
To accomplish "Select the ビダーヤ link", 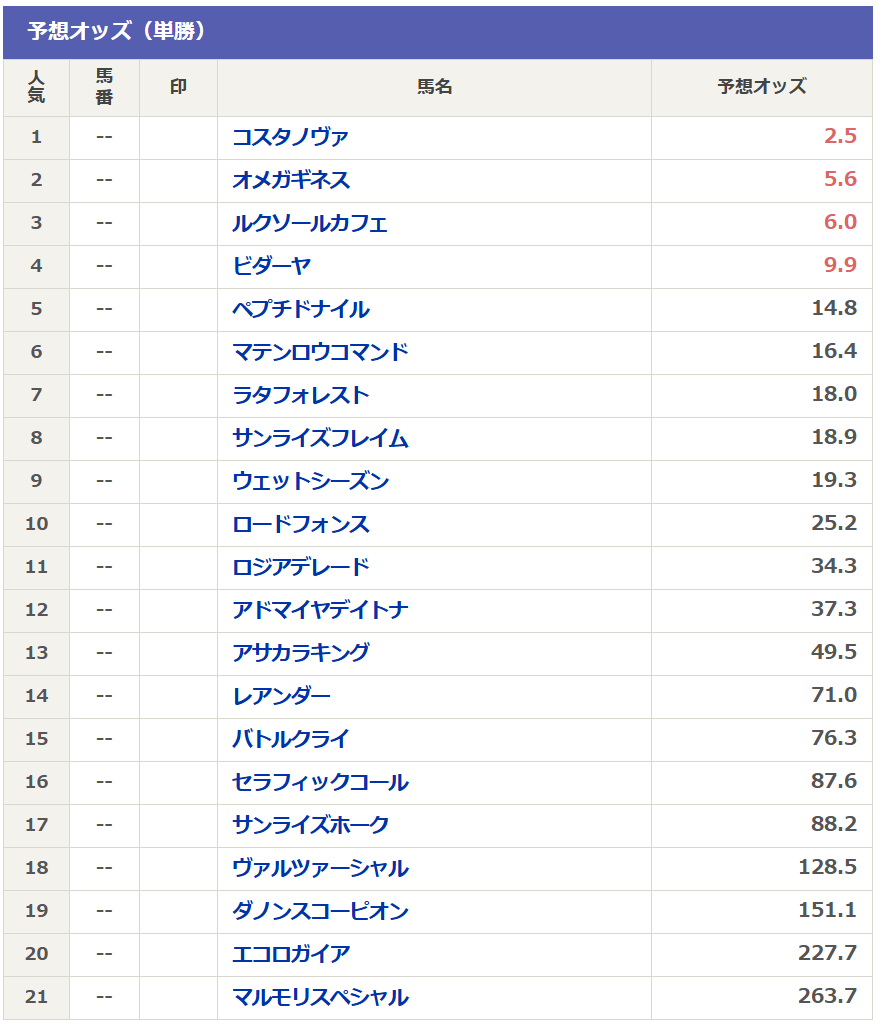I will click(271, 266).
